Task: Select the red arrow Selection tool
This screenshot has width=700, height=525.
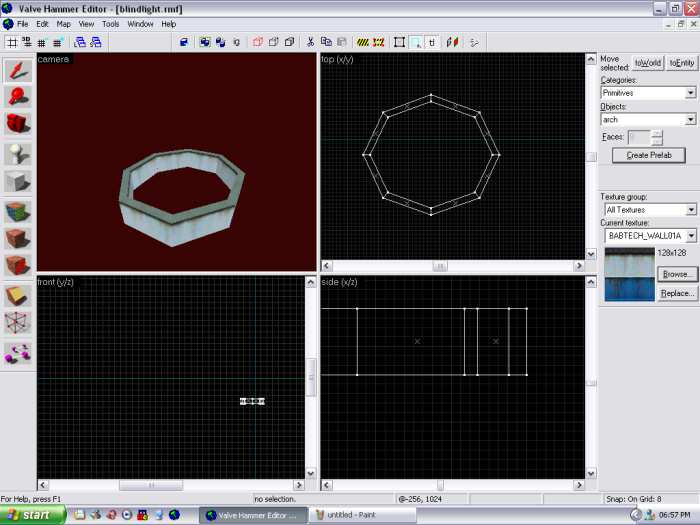Action: click(17, 69)
